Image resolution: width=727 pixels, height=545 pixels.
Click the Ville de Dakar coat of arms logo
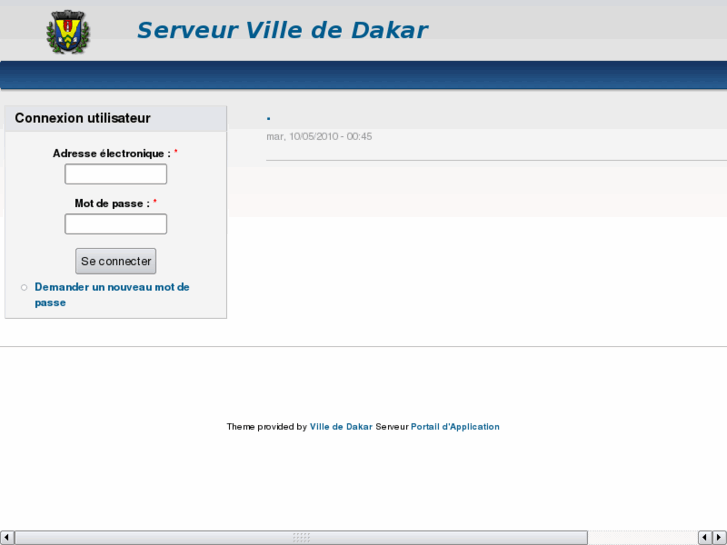(x=68, y=32)
